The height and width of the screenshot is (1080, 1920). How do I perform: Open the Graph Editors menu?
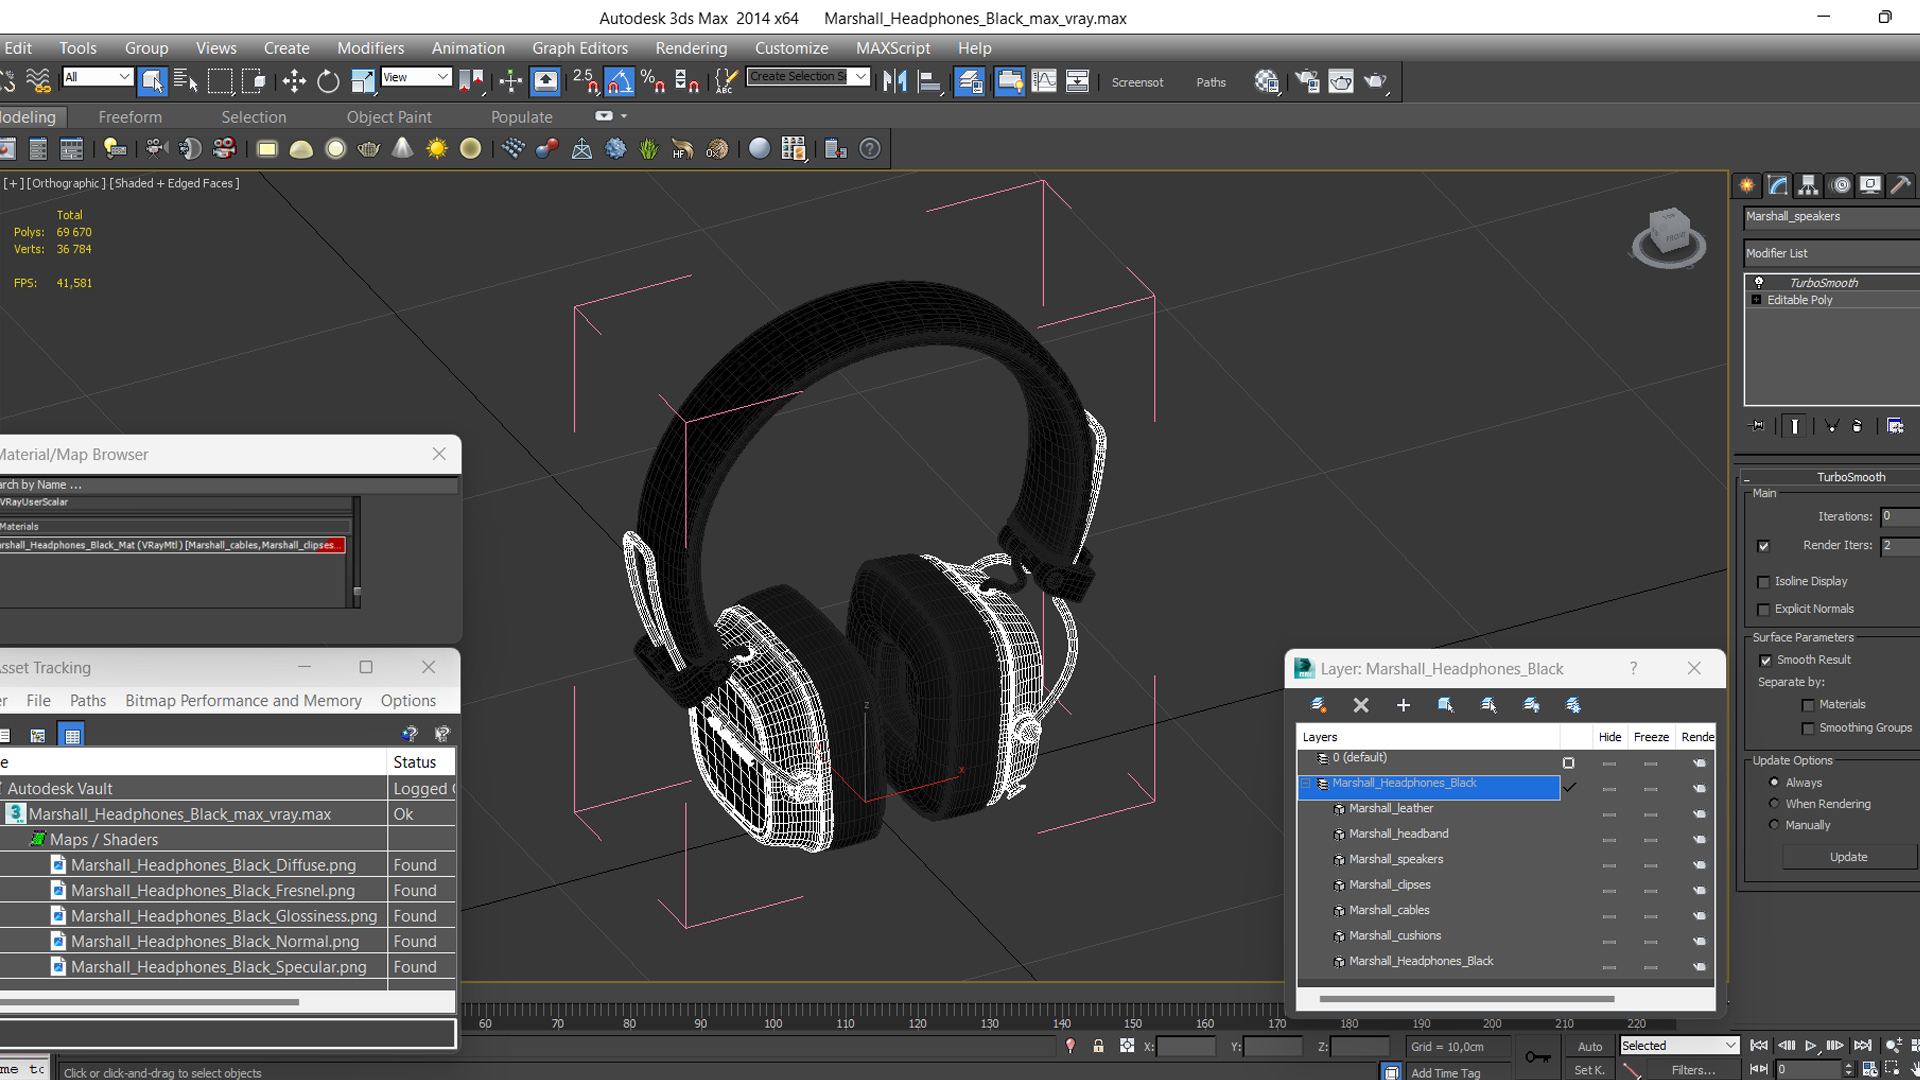point(580,48)
